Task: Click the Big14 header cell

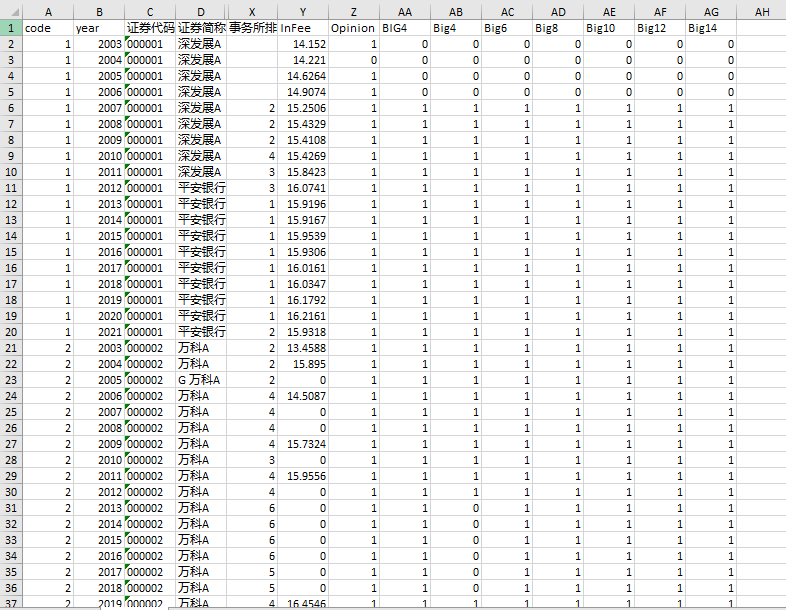Action: point(710,28)
